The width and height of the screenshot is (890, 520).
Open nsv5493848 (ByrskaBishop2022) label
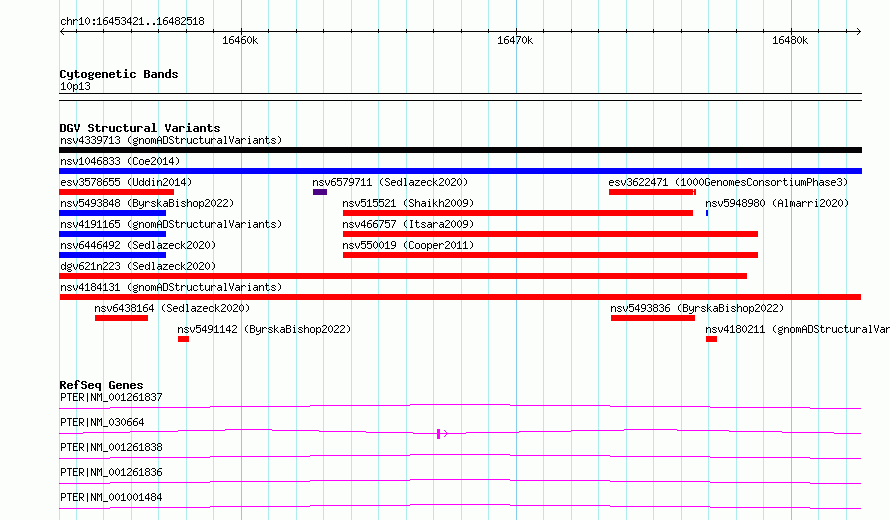(147, 203)
